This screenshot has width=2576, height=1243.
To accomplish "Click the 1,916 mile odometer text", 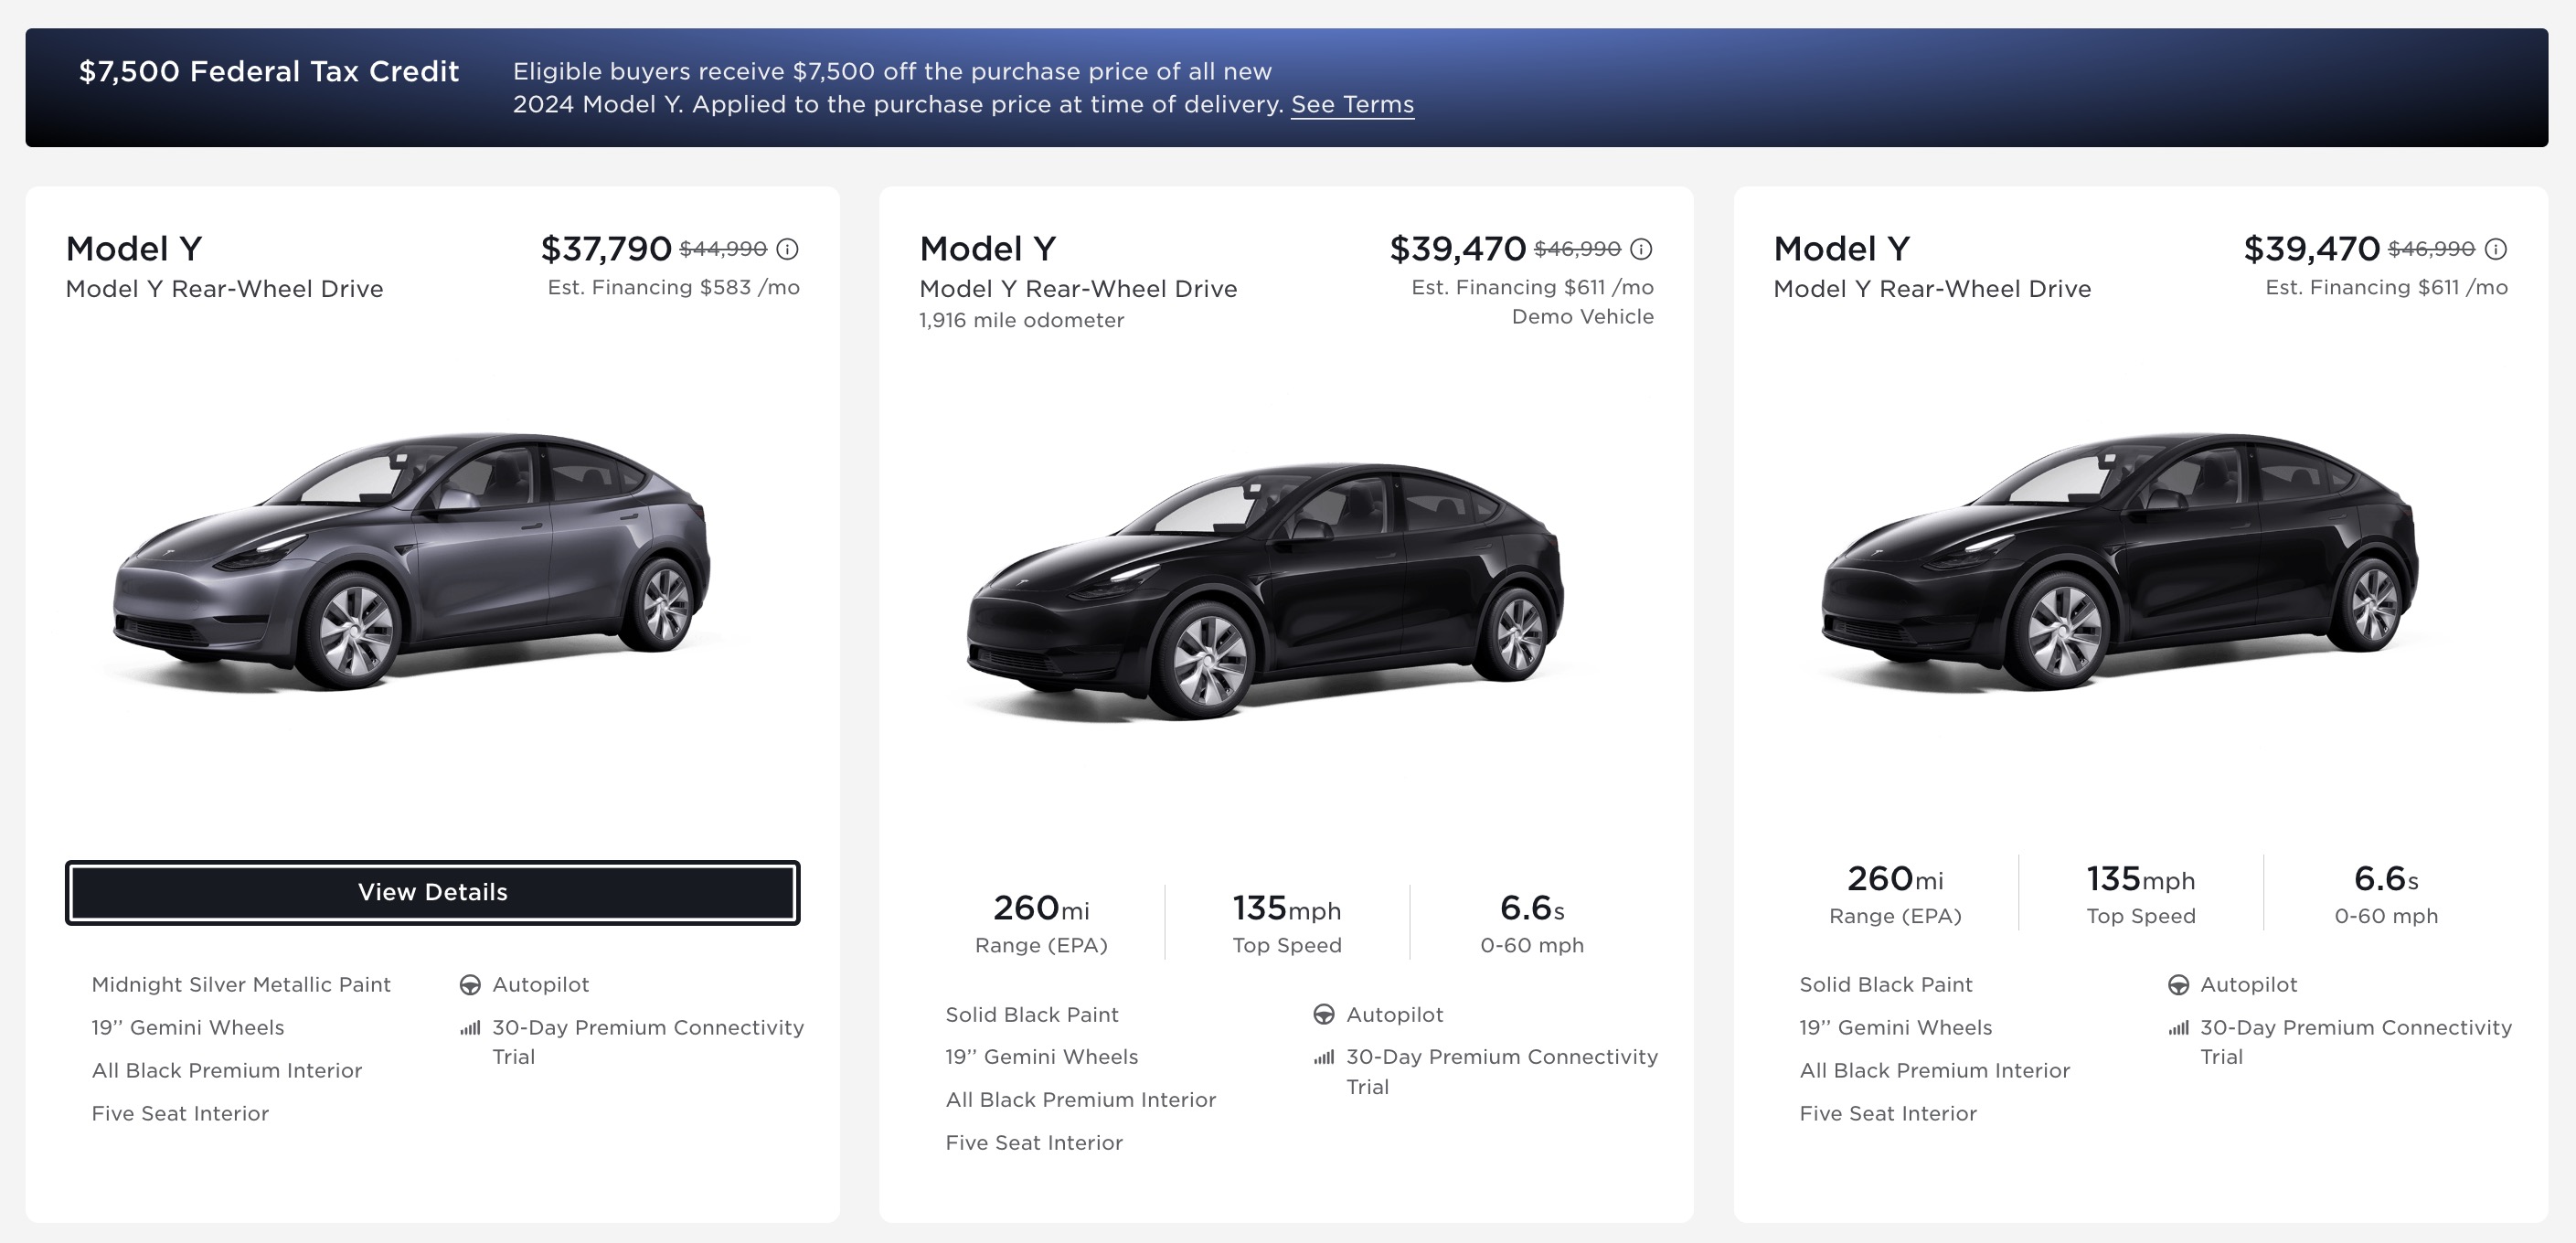I will 1019,321.
